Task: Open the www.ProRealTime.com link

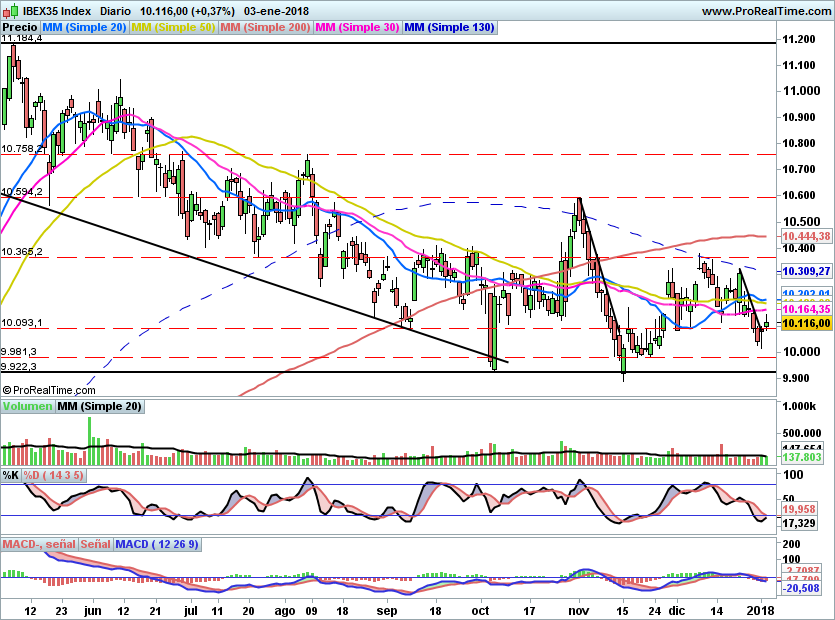Action: [x=765, y=11]
